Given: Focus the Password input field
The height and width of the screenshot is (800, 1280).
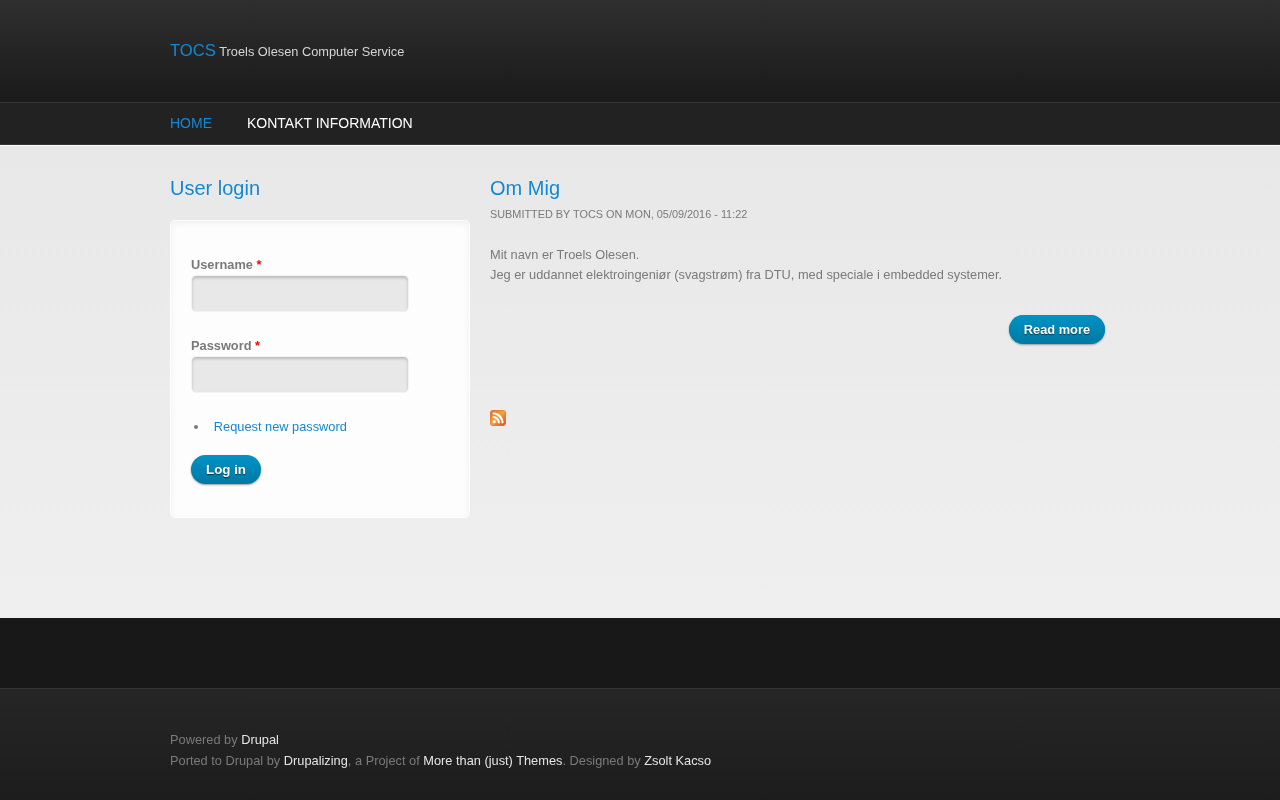Looking at the screenshot, I should click(300, 375).
